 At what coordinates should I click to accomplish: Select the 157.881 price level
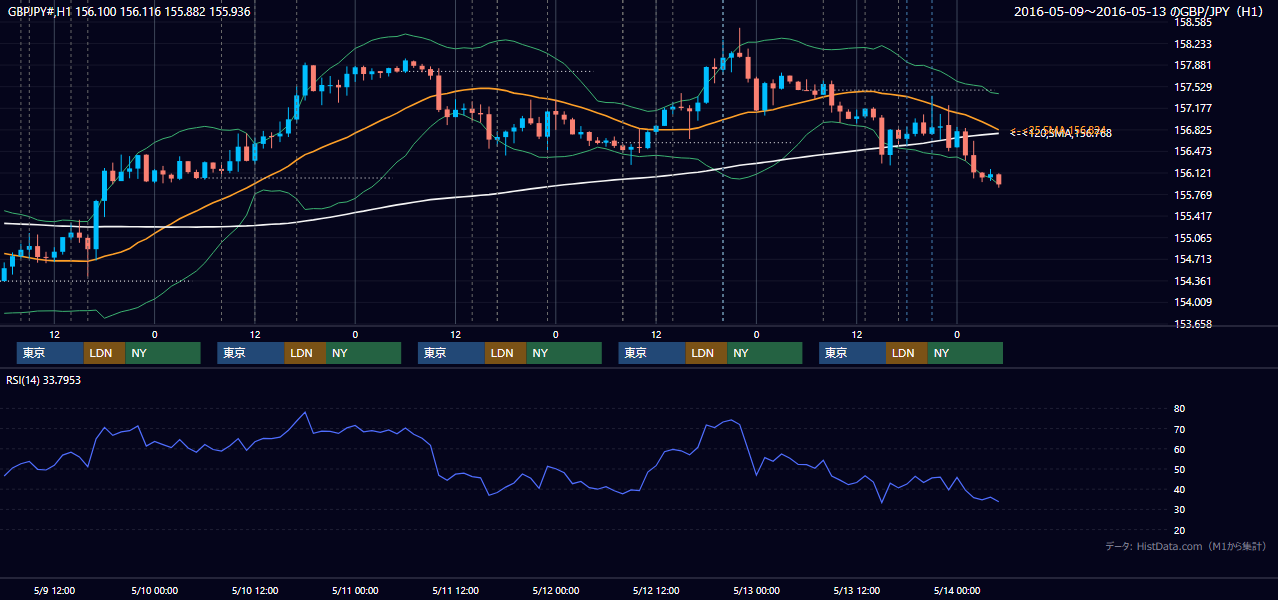tap(1192, 66)
